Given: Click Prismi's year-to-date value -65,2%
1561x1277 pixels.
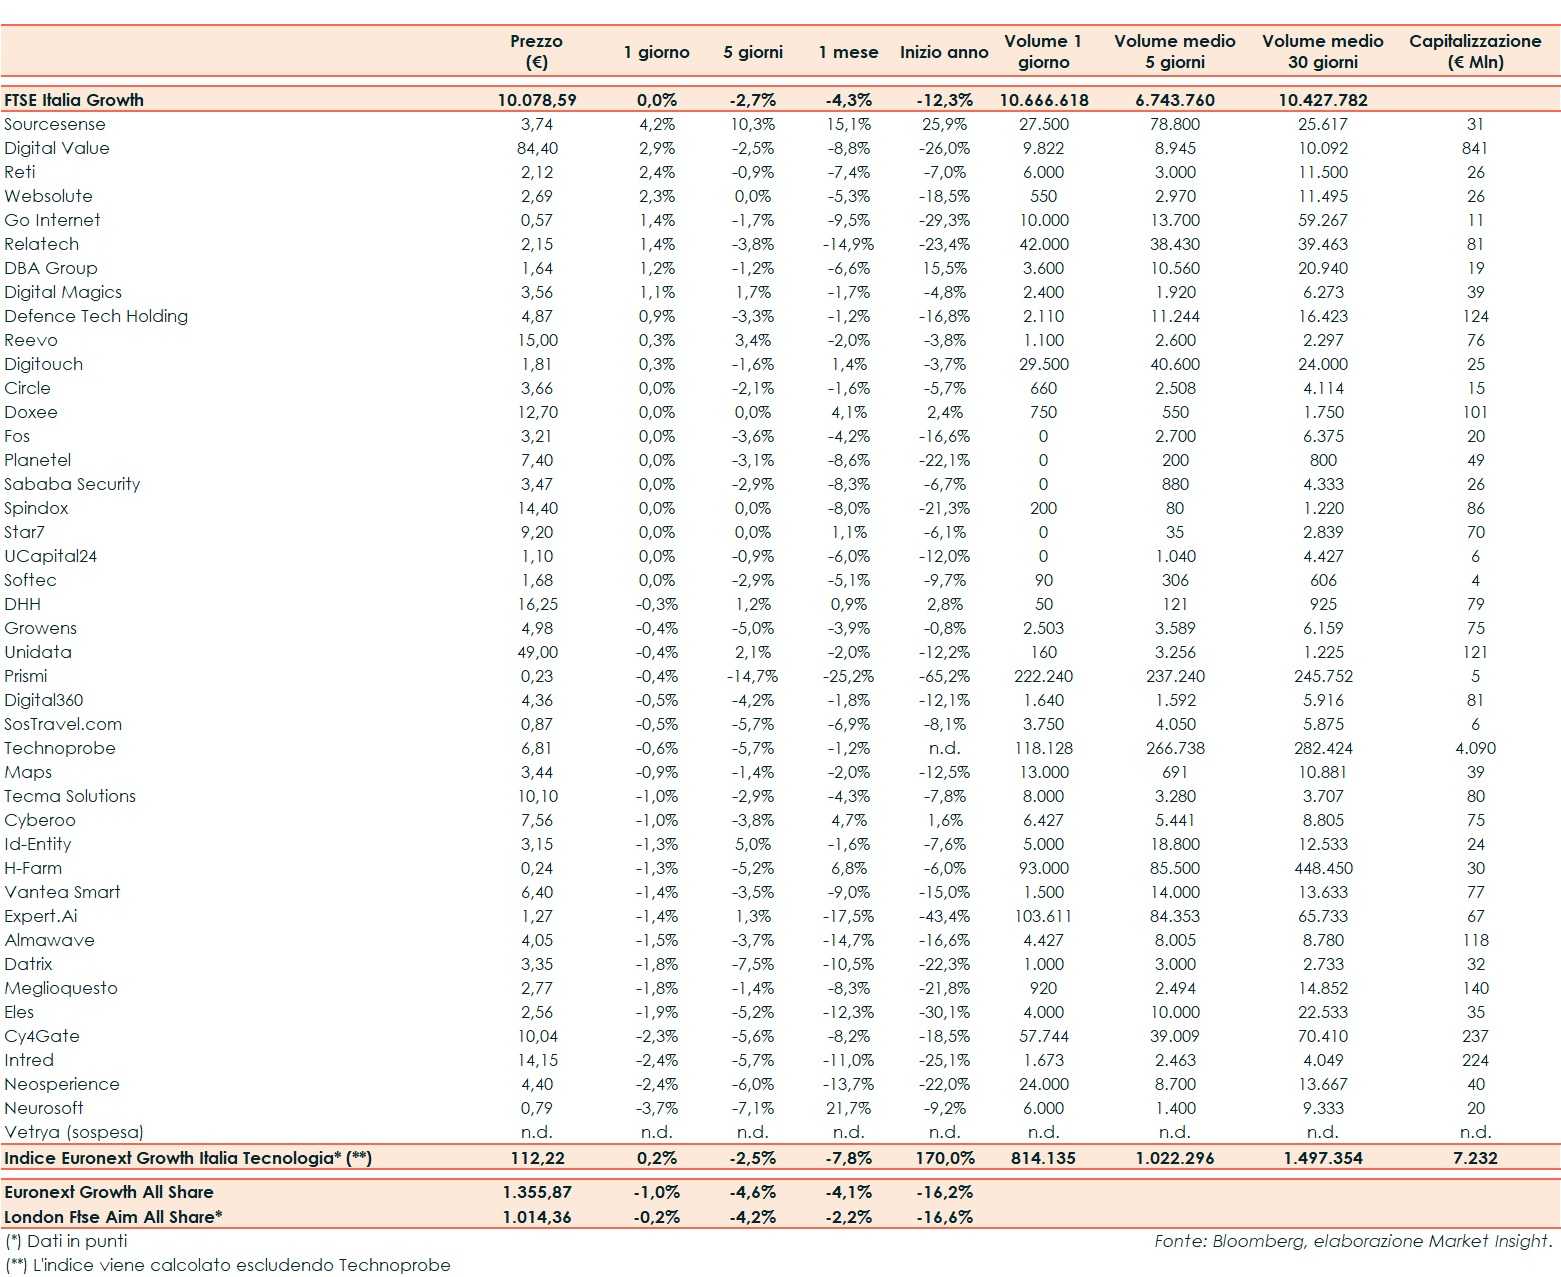Looking at the screenshot, I should coord(944,676).
